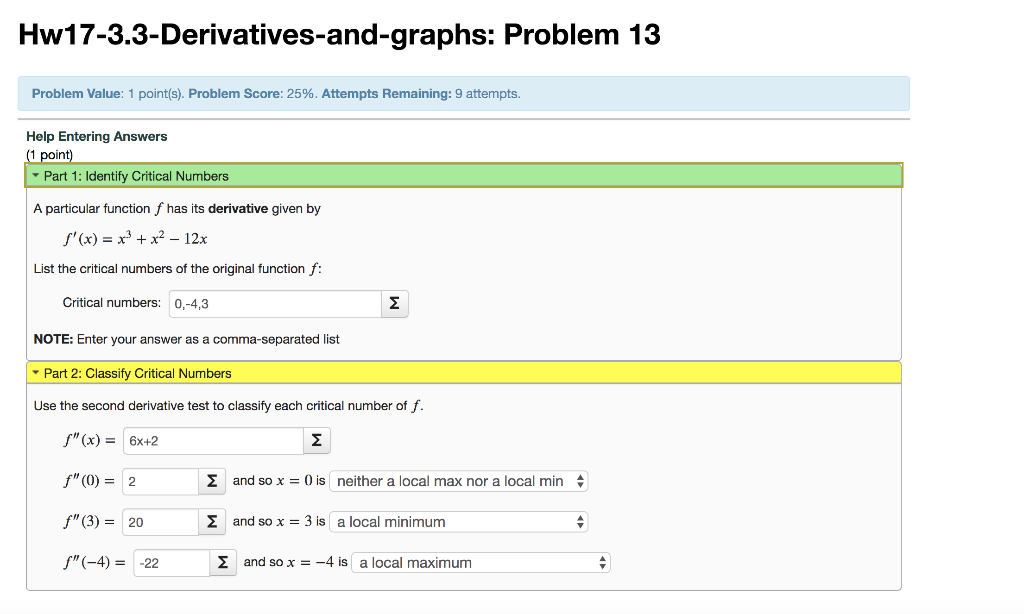Open the Help Entering Answers link
Viewport: 1024px width, 614px height.
[x=96, y=136]
